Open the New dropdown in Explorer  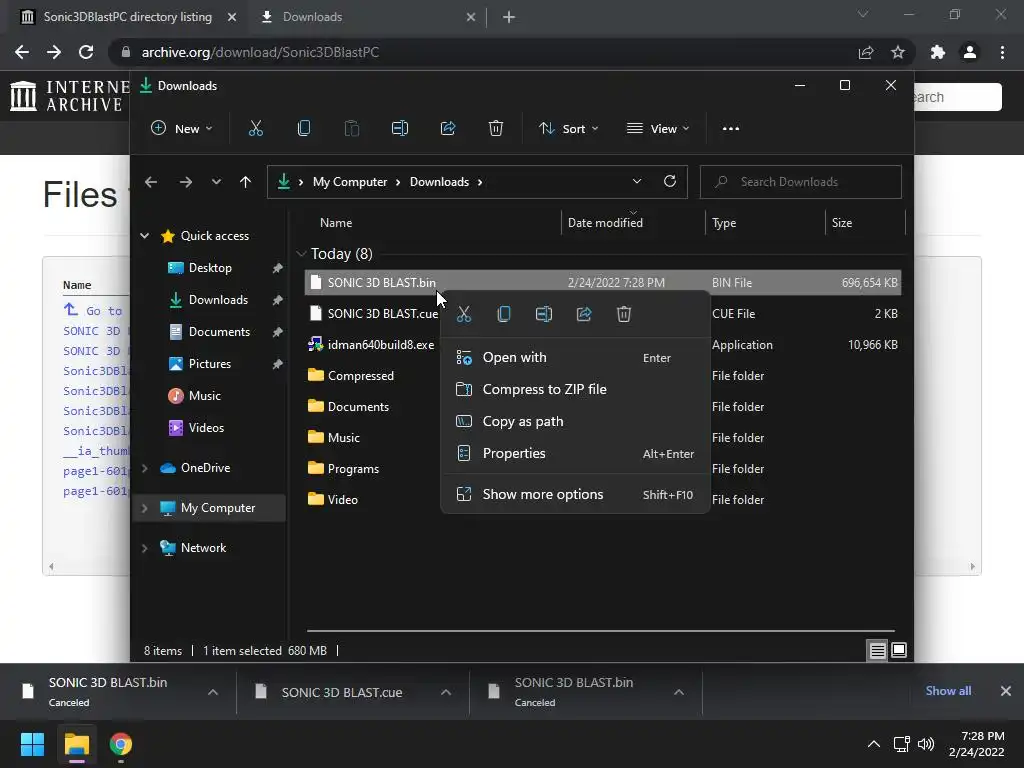[182, 129]
